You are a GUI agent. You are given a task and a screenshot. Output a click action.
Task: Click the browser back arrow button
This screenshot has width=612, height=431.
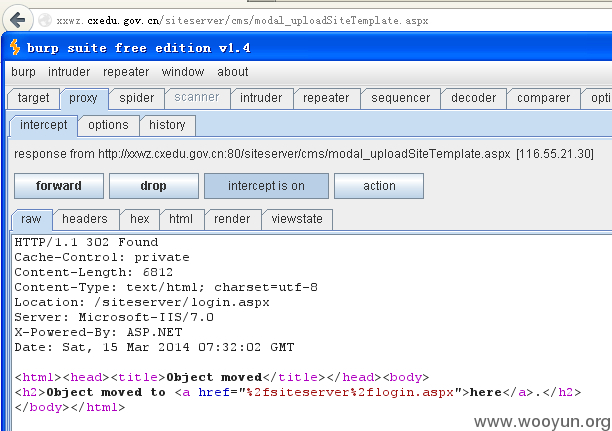(x=18, y=19)
